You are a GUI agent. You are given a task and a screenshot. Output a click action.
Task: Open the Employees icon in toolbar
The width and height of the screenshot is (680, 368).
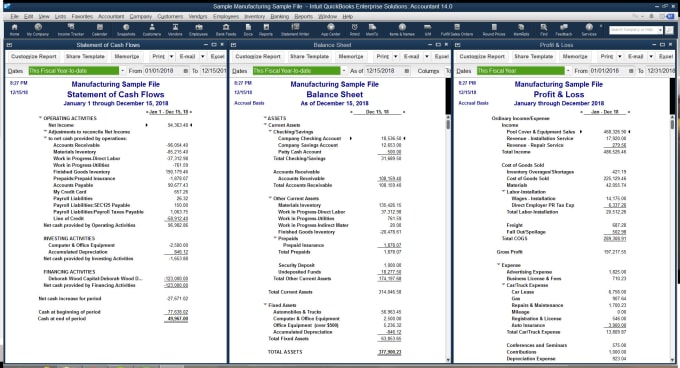pos(198,29)
